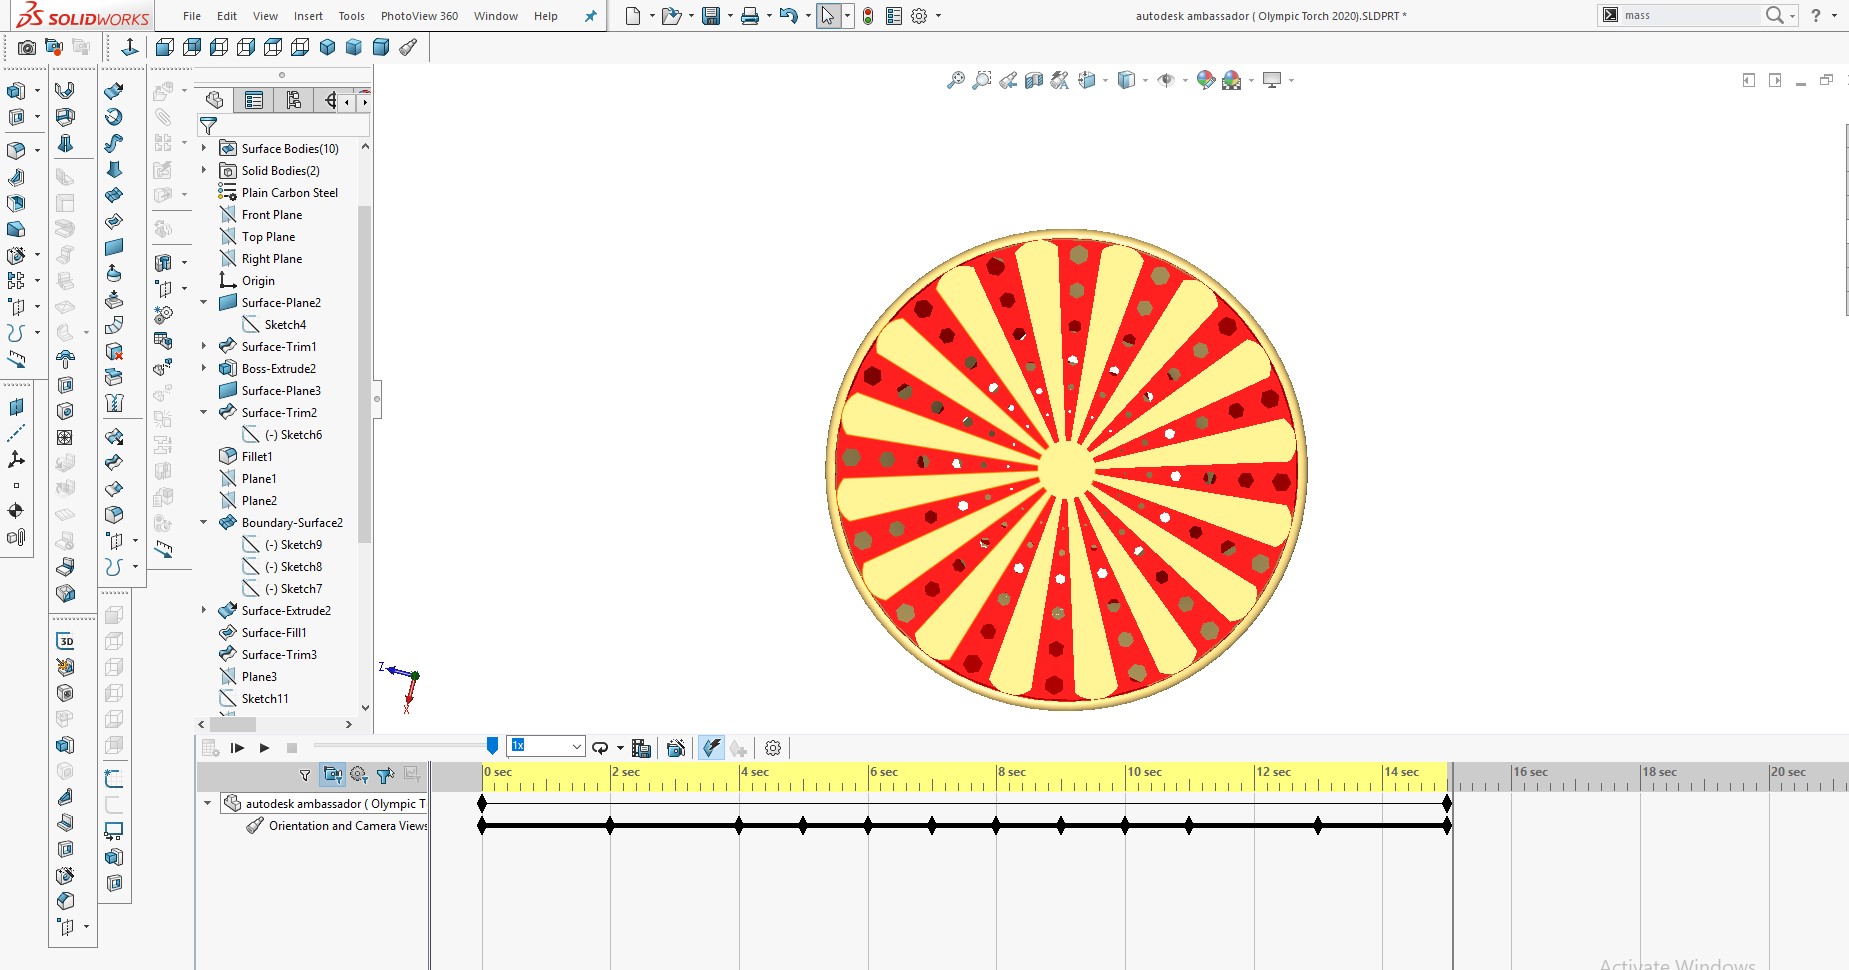Toggle the Filter Selected funnel icon
The width and height of the screenshot is (1849, 970).
click(385, 775)
